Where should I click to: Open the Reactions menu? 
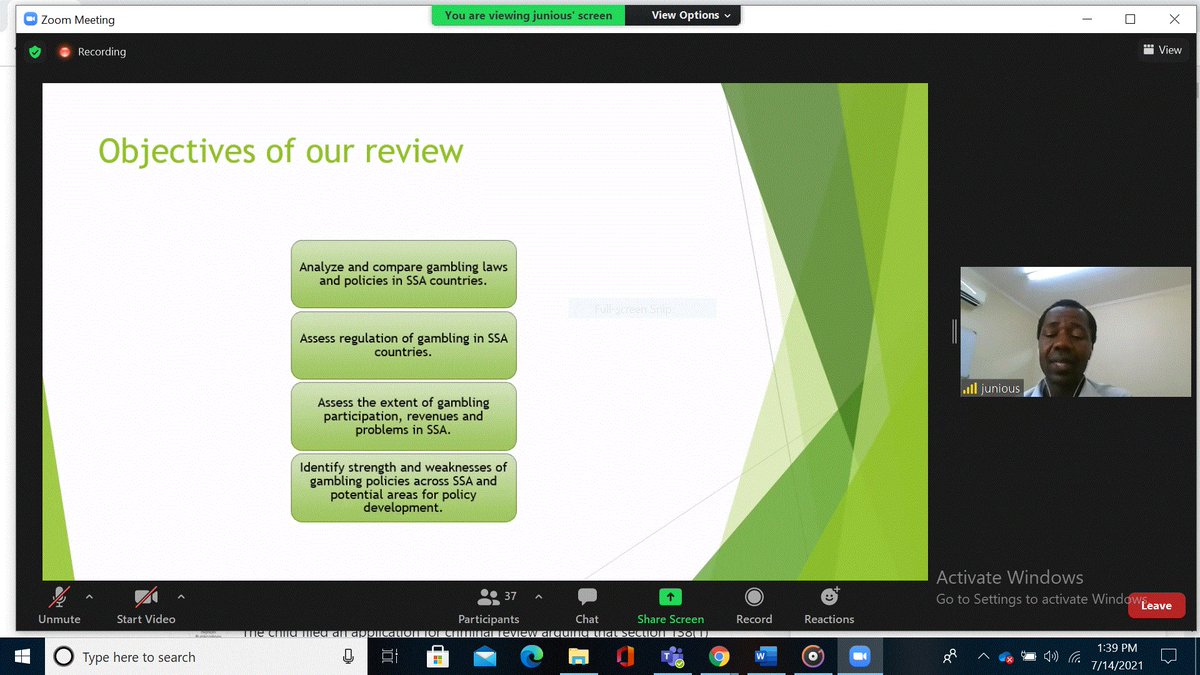click(829, 605)
